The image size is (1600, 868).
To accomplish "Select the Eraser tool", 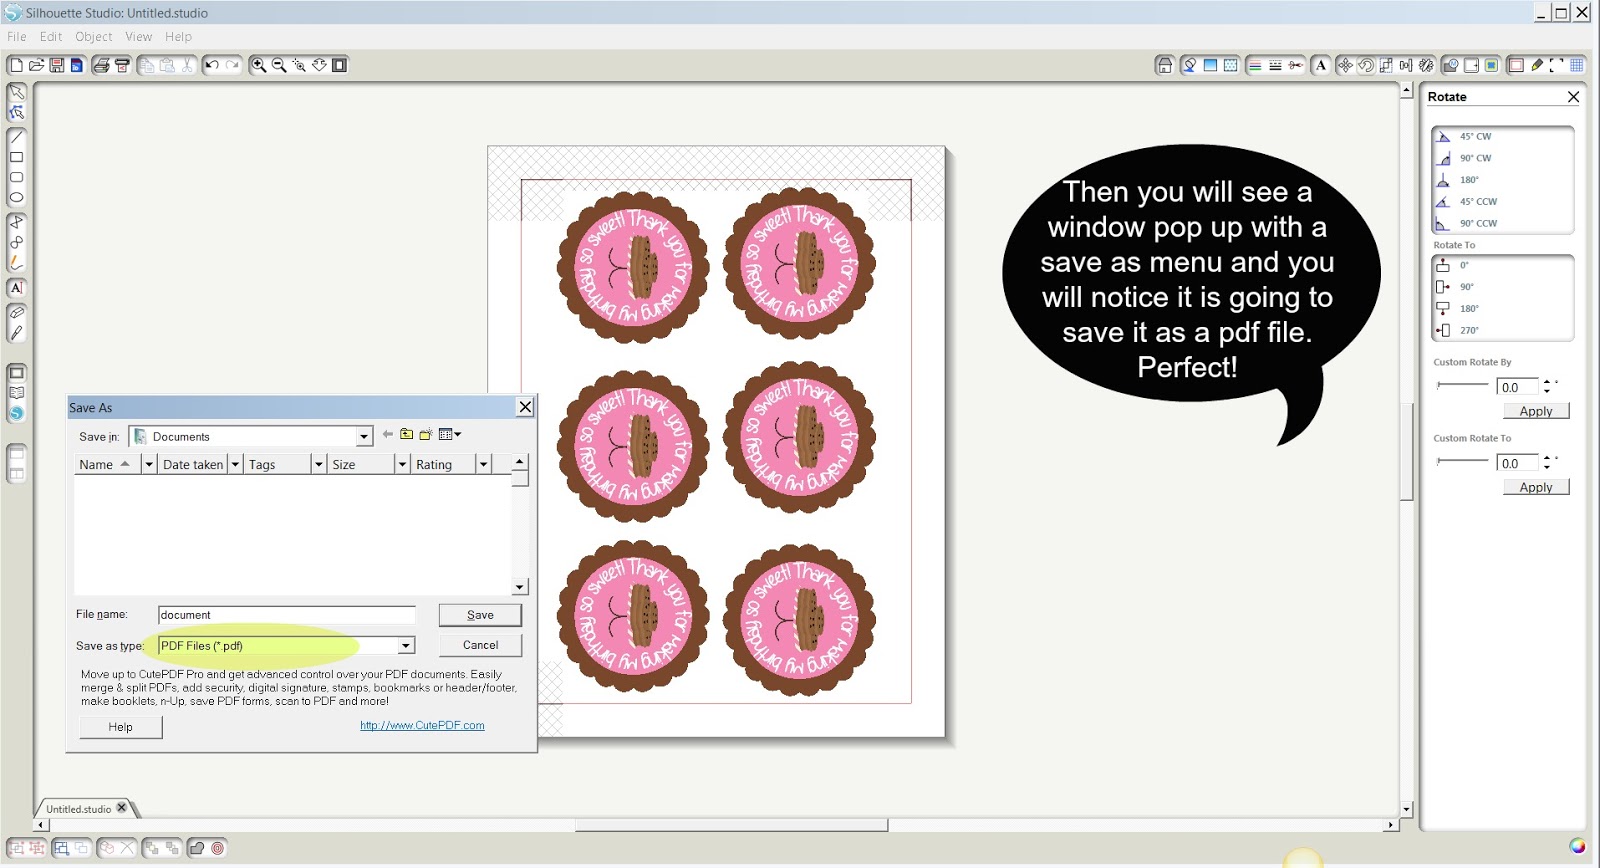I will point(17,312).
